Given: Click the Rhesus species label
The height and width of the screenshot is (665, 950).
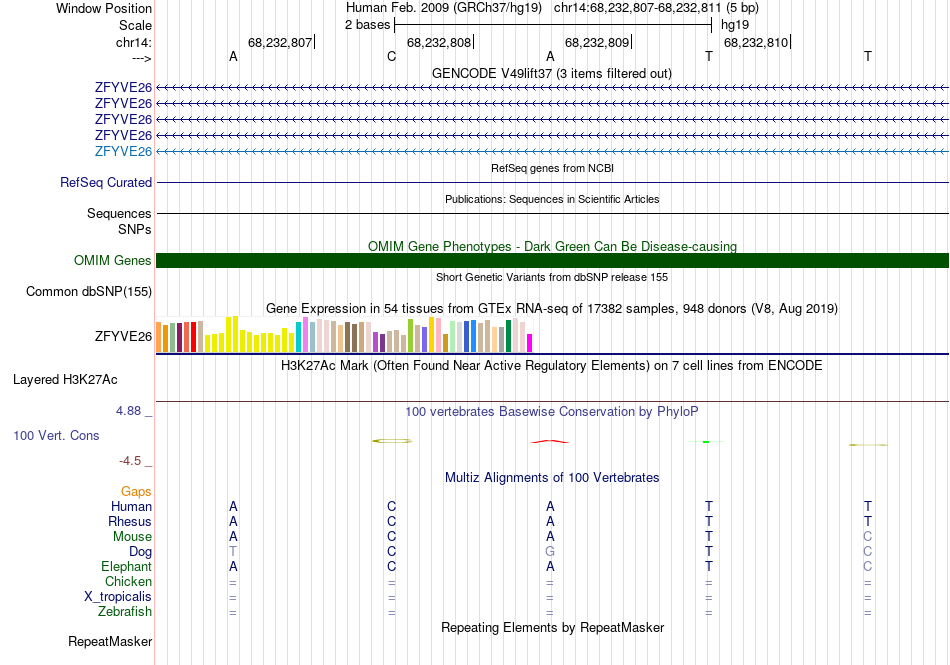Looking at the screenshot, I should [130, 521].
